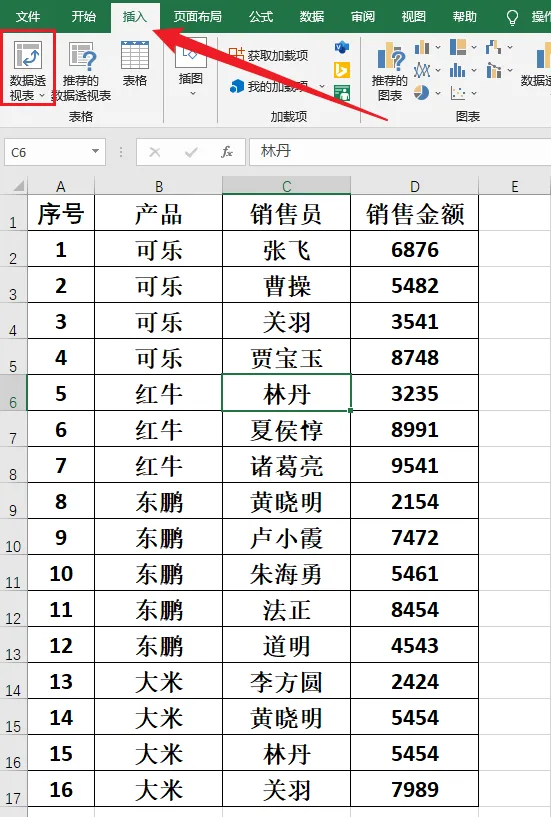Viewport: 551px width, 817px height.
Task: Click the People Graph add-in icon
Action: click(342, 94)
